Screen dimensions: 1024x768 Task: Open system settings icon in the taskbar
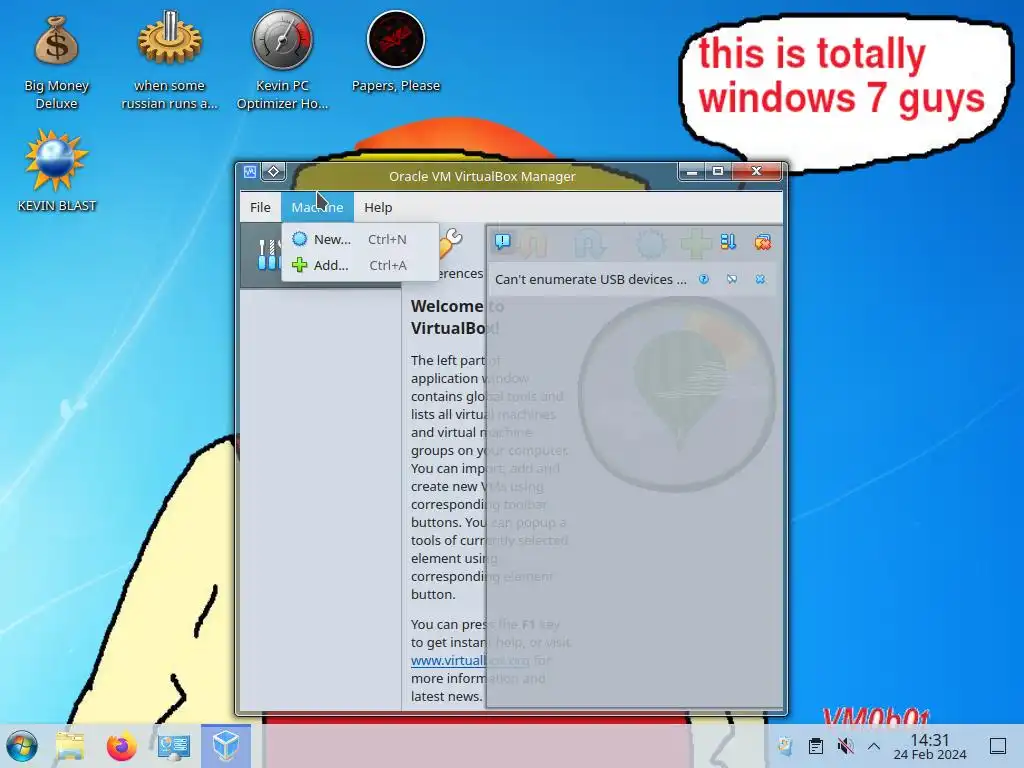174,746
